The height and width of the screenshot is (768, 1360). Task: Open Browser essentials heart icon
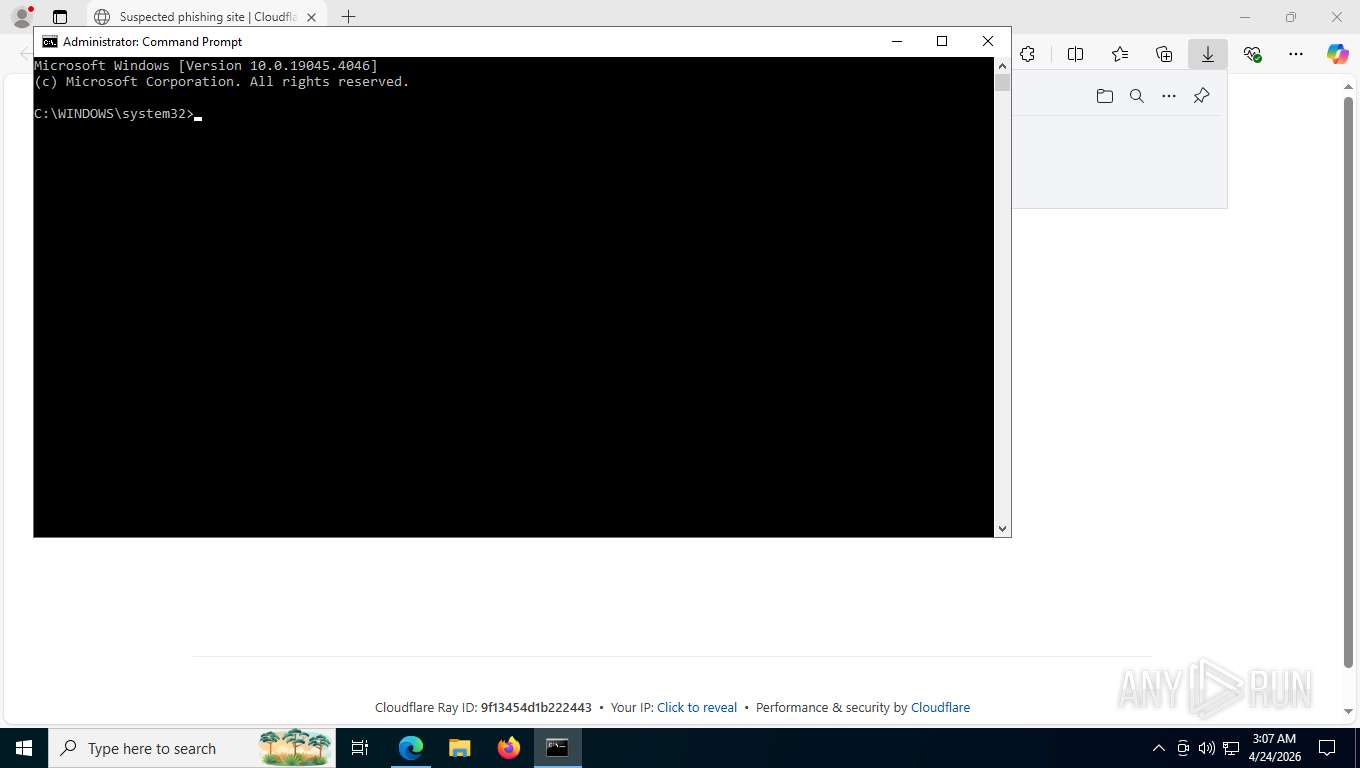(x=1252, y=54)
